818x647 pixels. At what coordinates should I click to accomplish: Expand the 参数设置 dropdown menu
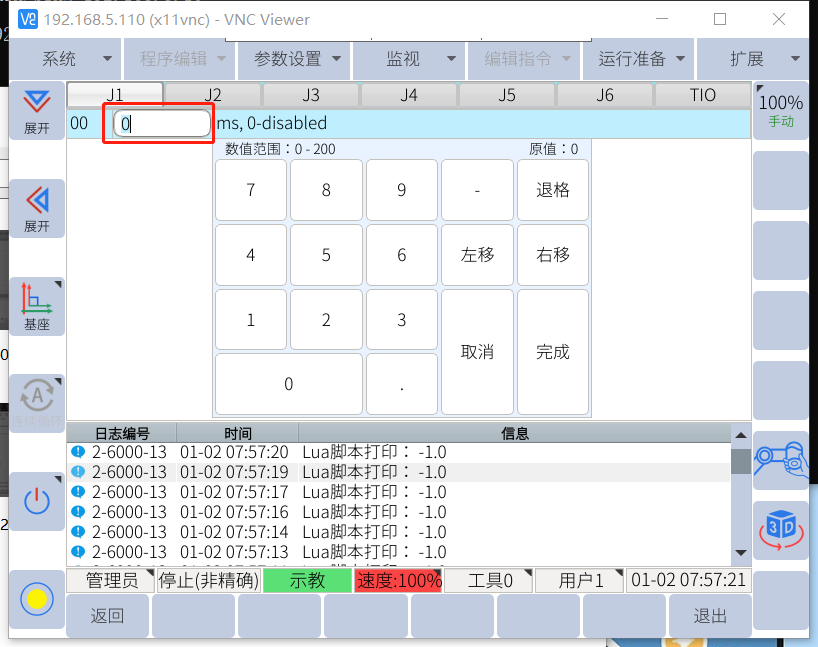297,59
